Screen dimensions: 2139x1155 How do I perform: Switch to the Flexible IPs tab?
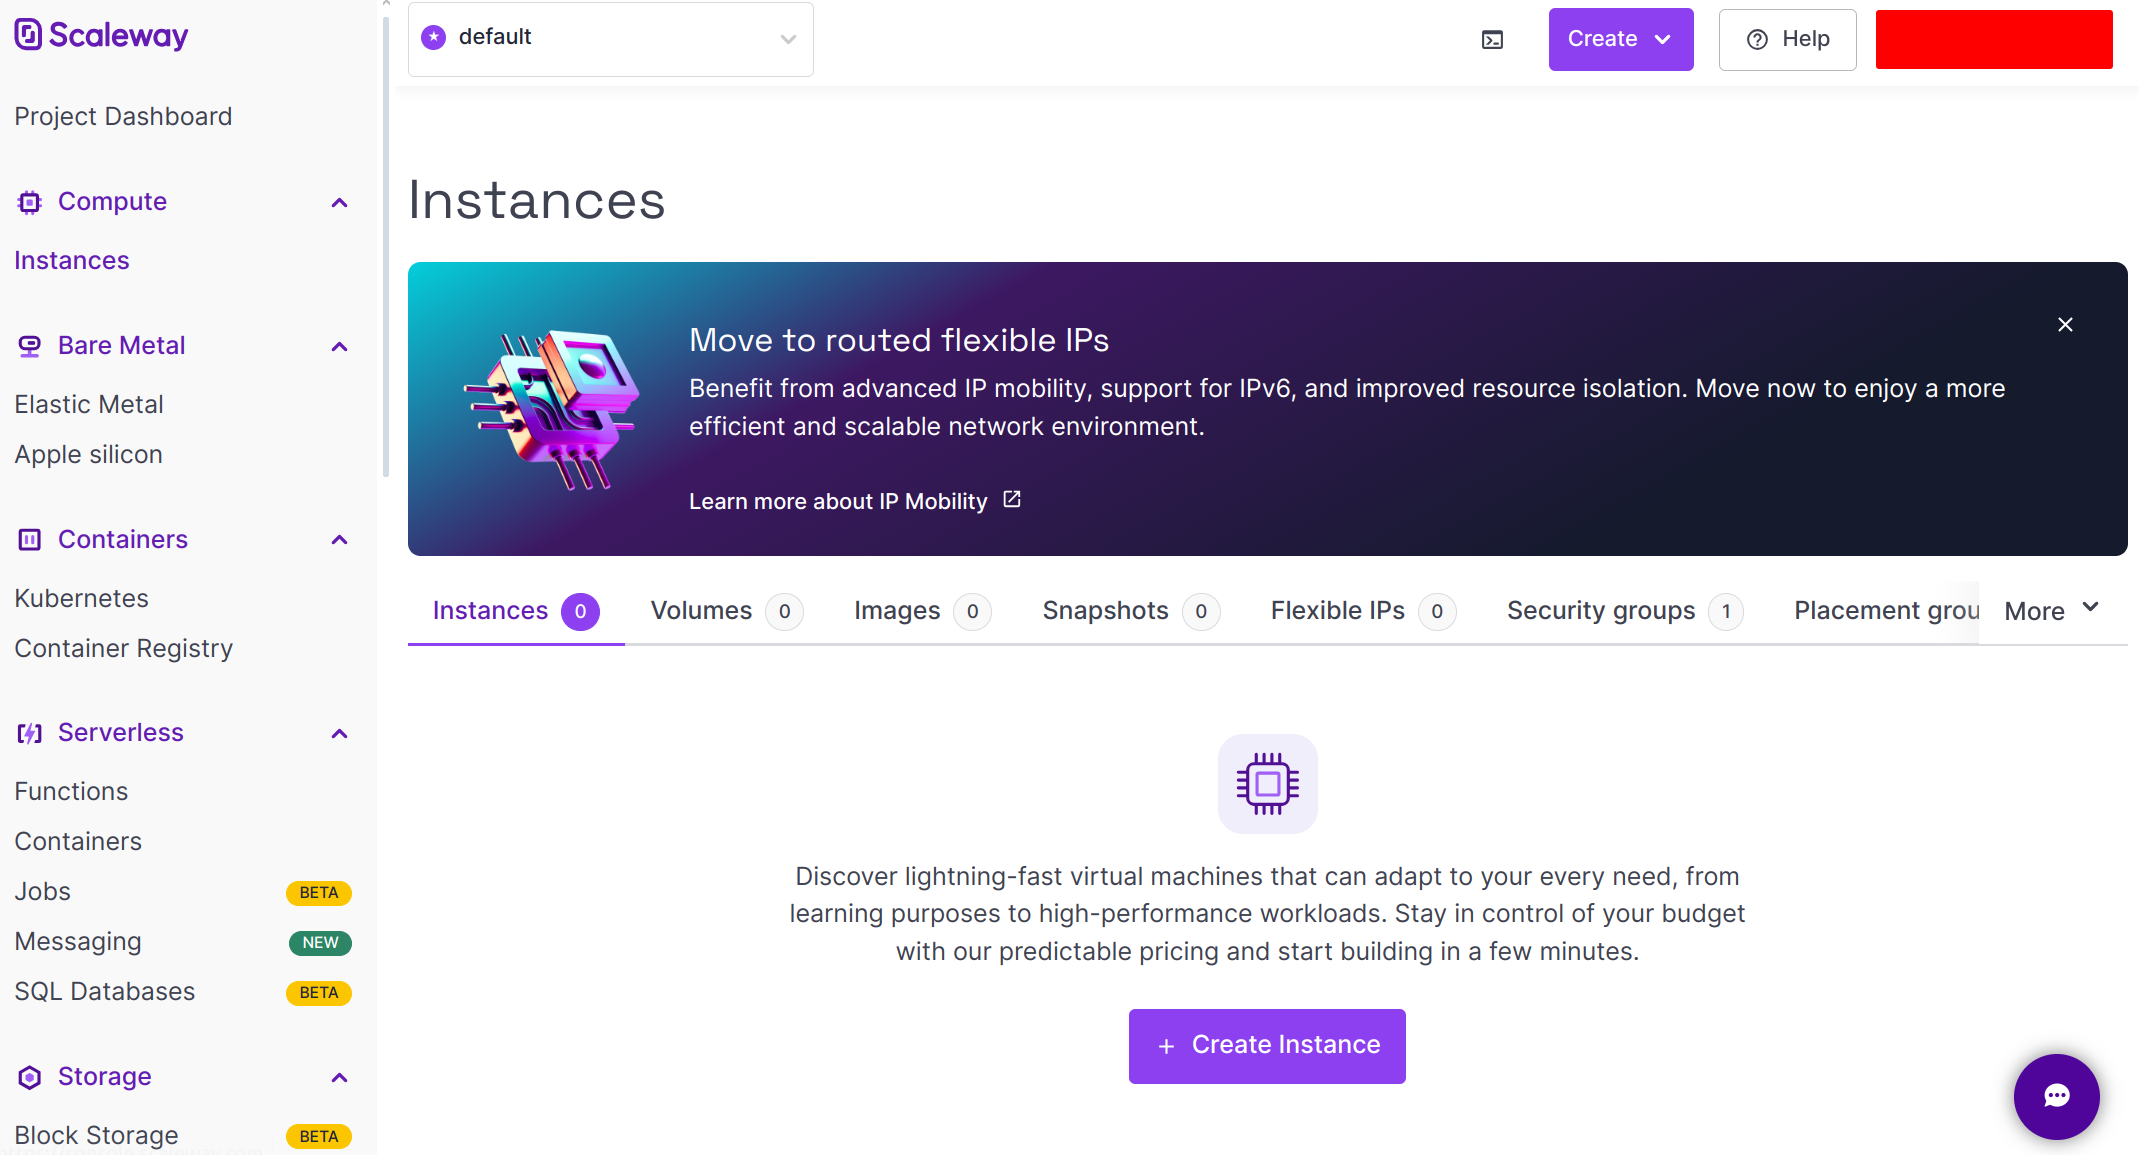click(x=1363, y=611)
